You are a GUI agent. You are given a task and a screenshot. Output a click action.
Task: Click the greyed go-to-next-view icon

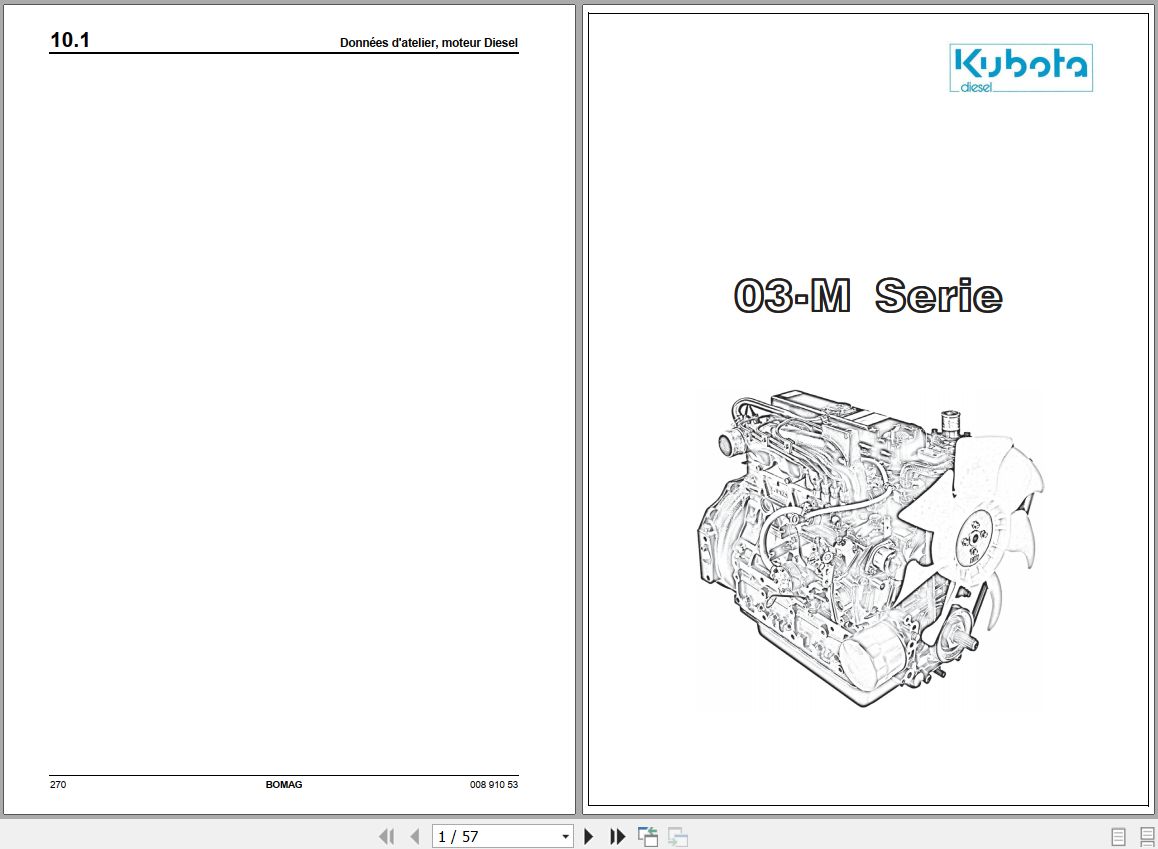(x=678, y=836)
